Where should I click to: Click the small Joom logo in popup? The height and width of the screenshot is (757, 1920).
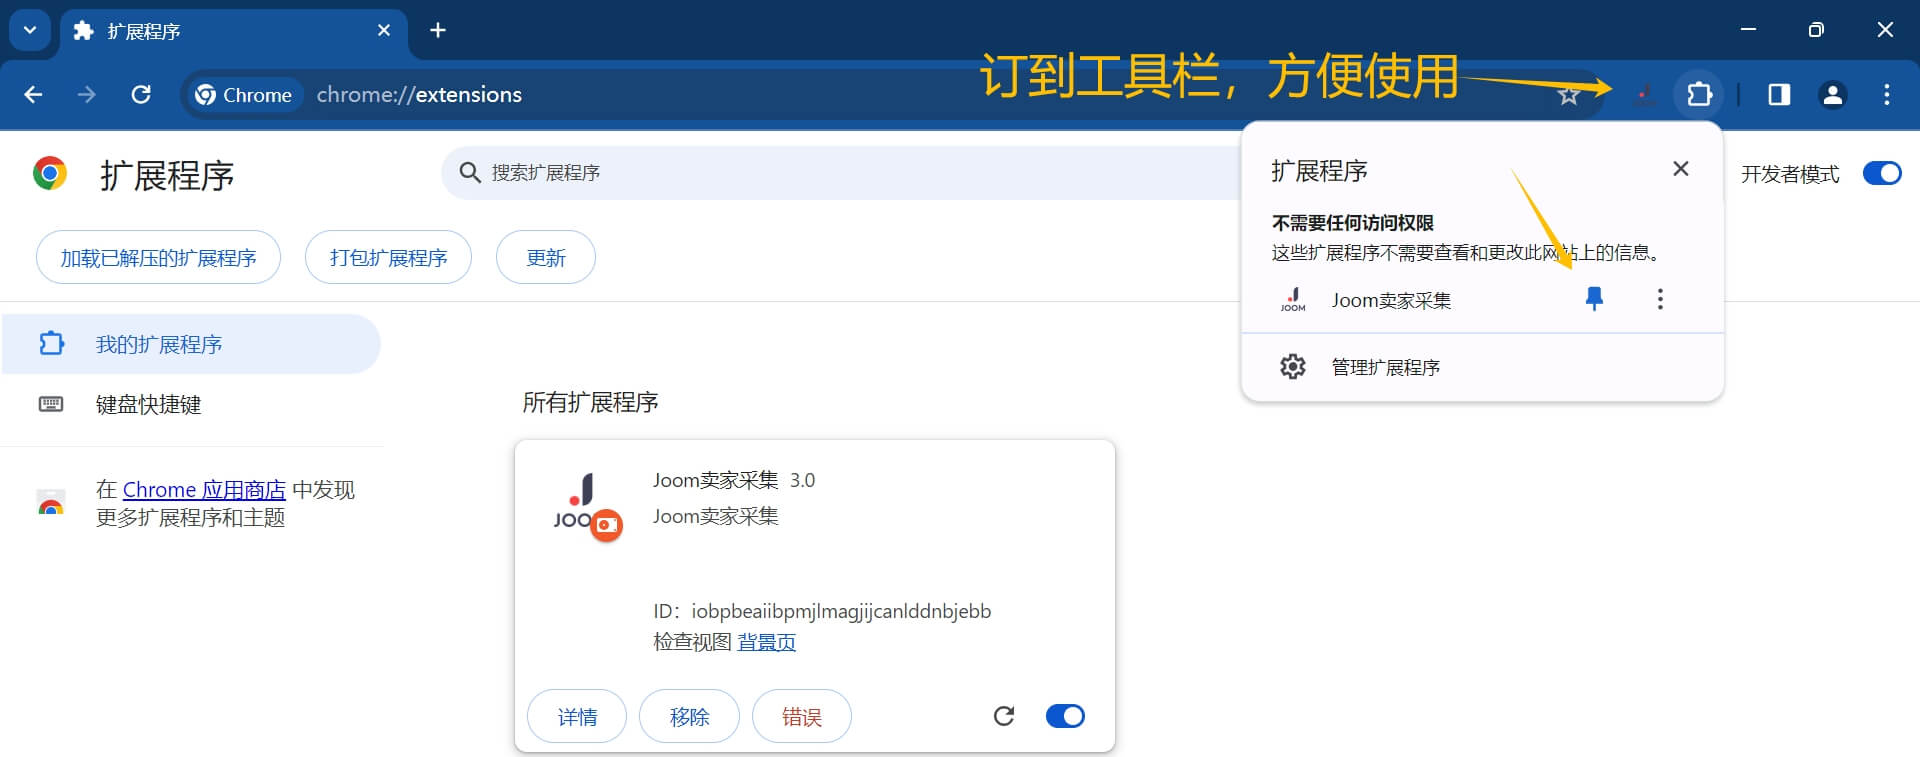(1293, 300)
